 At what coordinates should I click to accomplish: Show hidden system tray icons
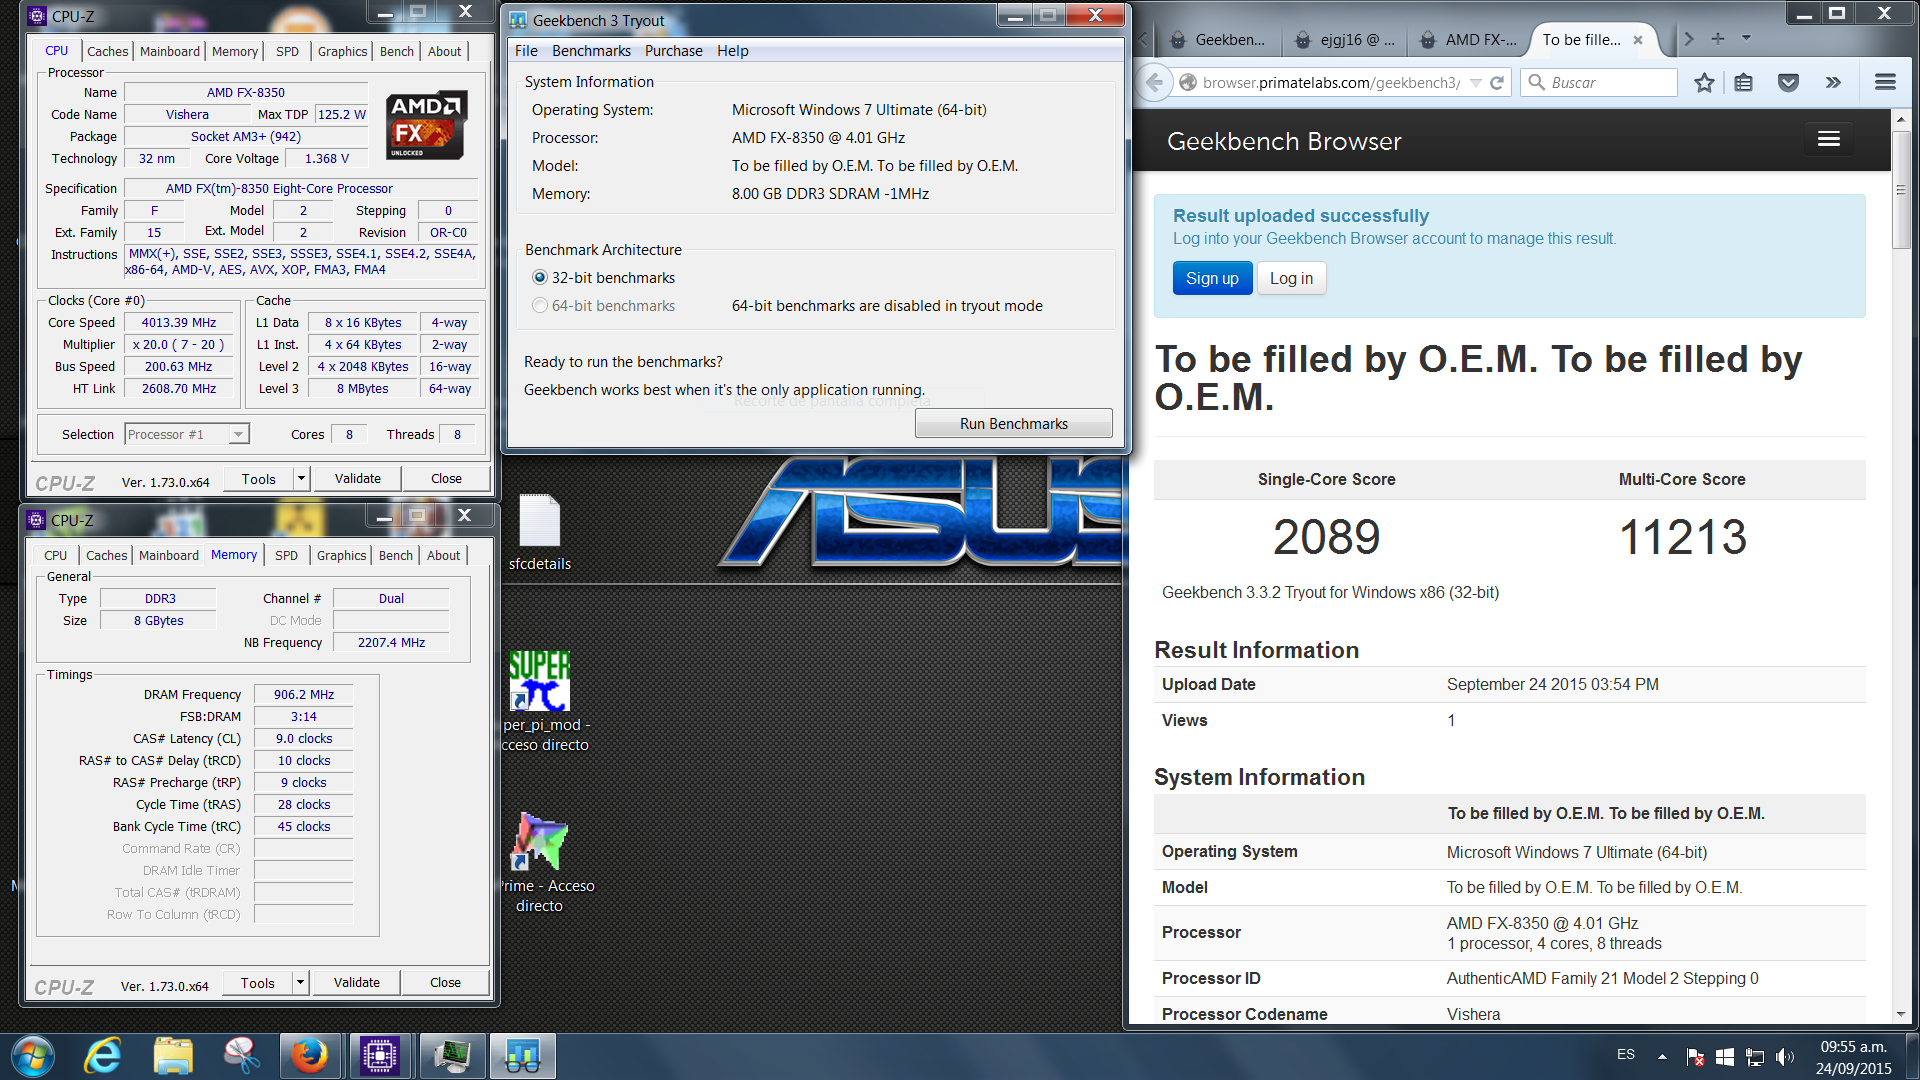(x=1662, y=1056)
